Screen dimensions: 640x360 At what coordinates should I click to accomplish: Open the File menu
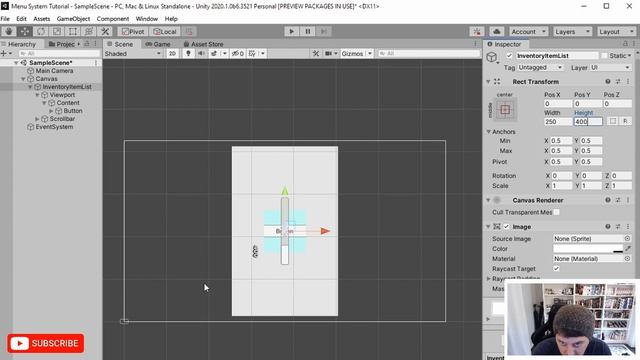pos(5,19)
